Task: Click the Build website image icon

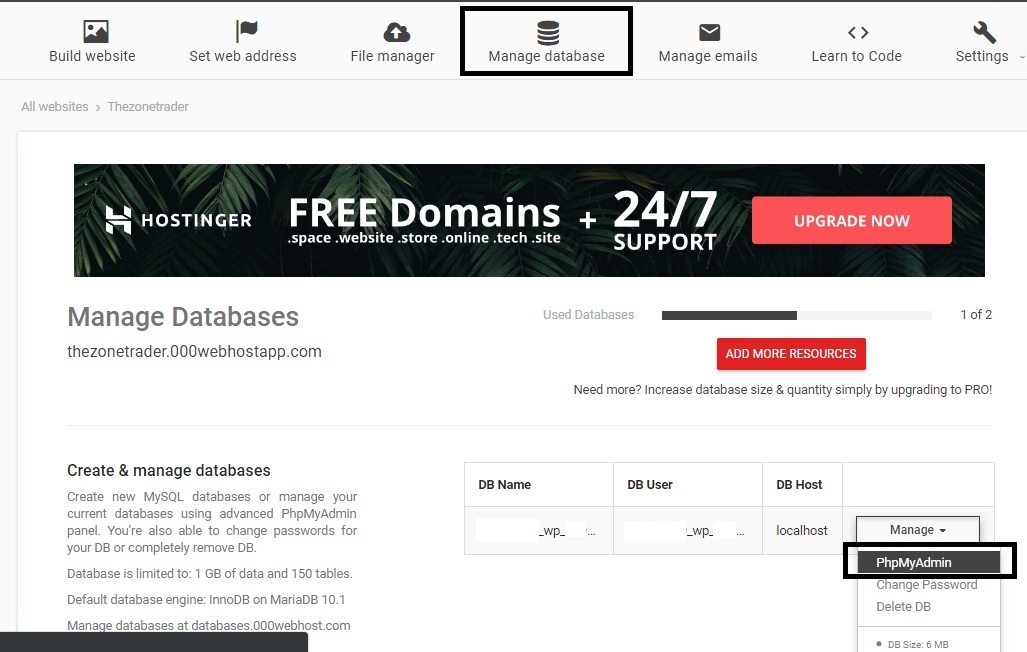Action: coord(96,31)
